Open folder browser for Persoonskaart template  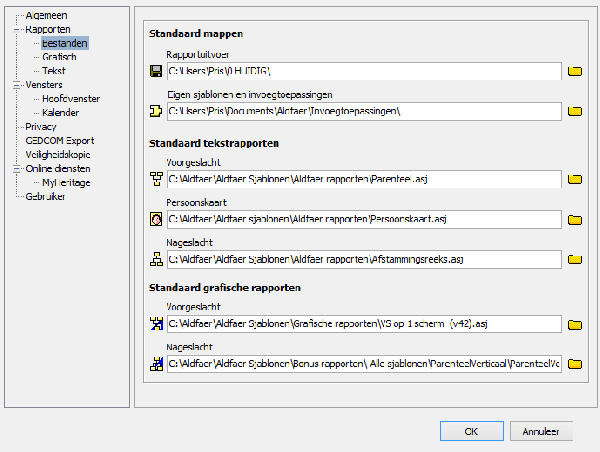point(575,219)
